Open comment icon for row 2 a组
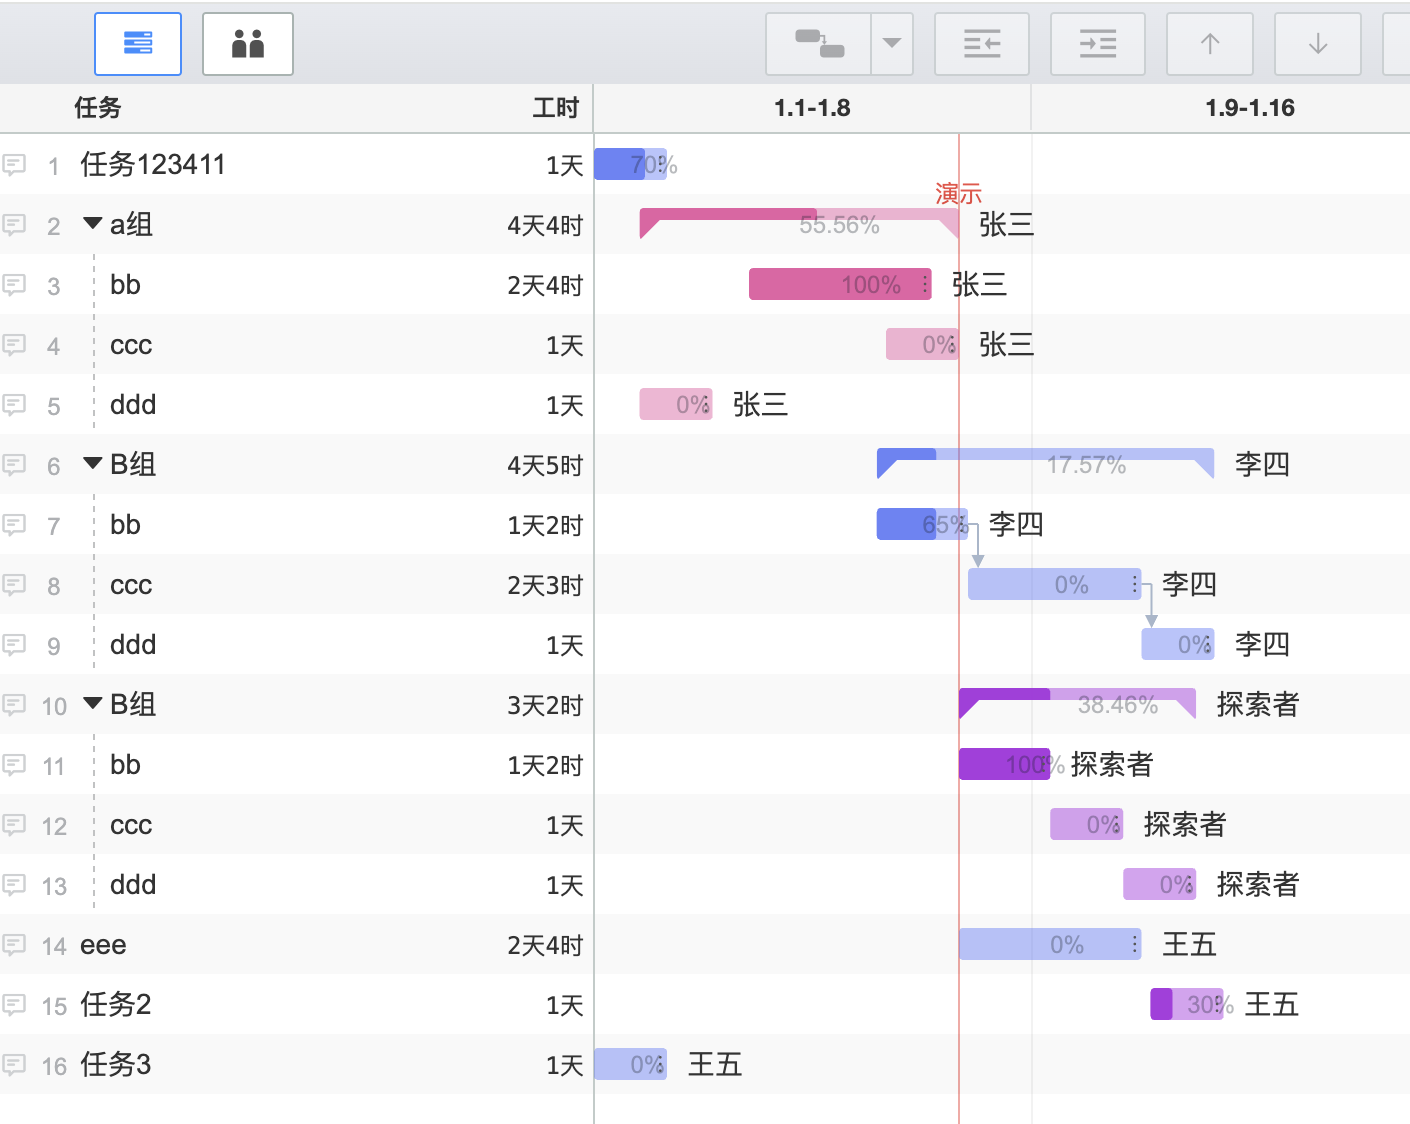Viewport: 1410px width, 1124px height. pyautogui.click(x=14, y=224)
